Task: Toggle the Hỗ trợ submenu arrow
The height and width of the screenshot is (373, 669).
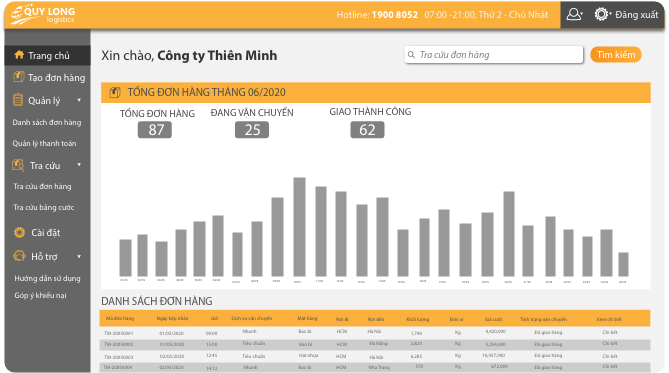Action: pyautogui.click(x=79, y=256)
